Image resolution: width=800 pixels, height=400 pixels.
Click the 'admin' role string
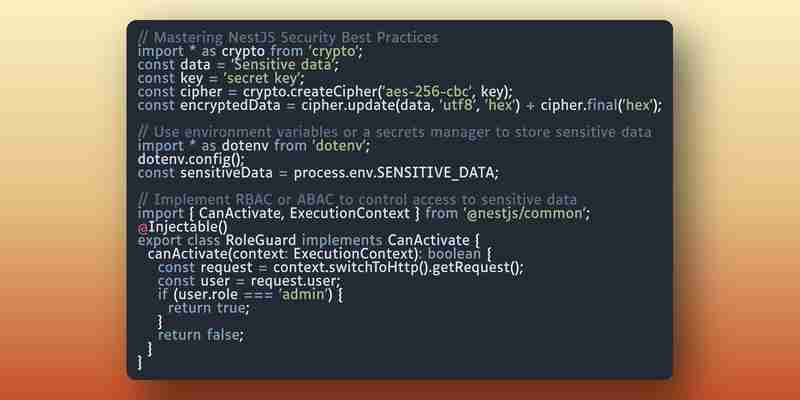(306, 294)
